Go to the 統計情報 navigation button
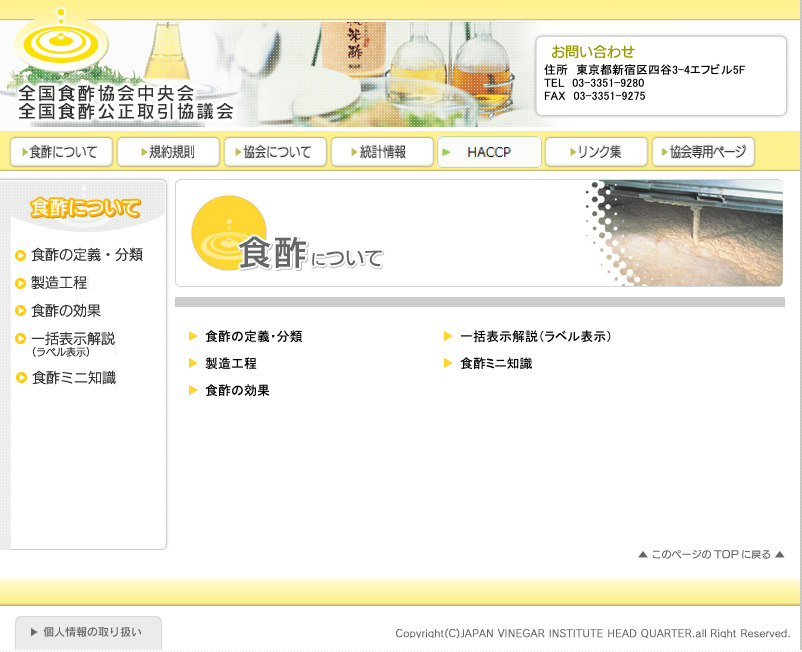The height and width of the screenshot is (652, 802). 382,152
